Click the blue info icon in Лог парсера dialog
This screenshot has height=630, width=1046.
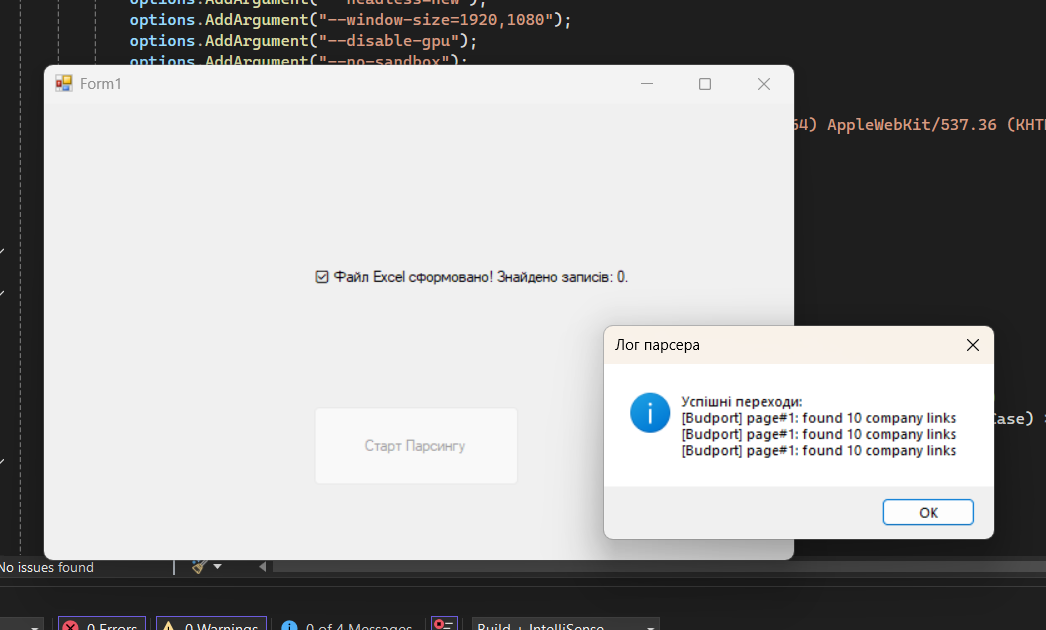(650, 412)
